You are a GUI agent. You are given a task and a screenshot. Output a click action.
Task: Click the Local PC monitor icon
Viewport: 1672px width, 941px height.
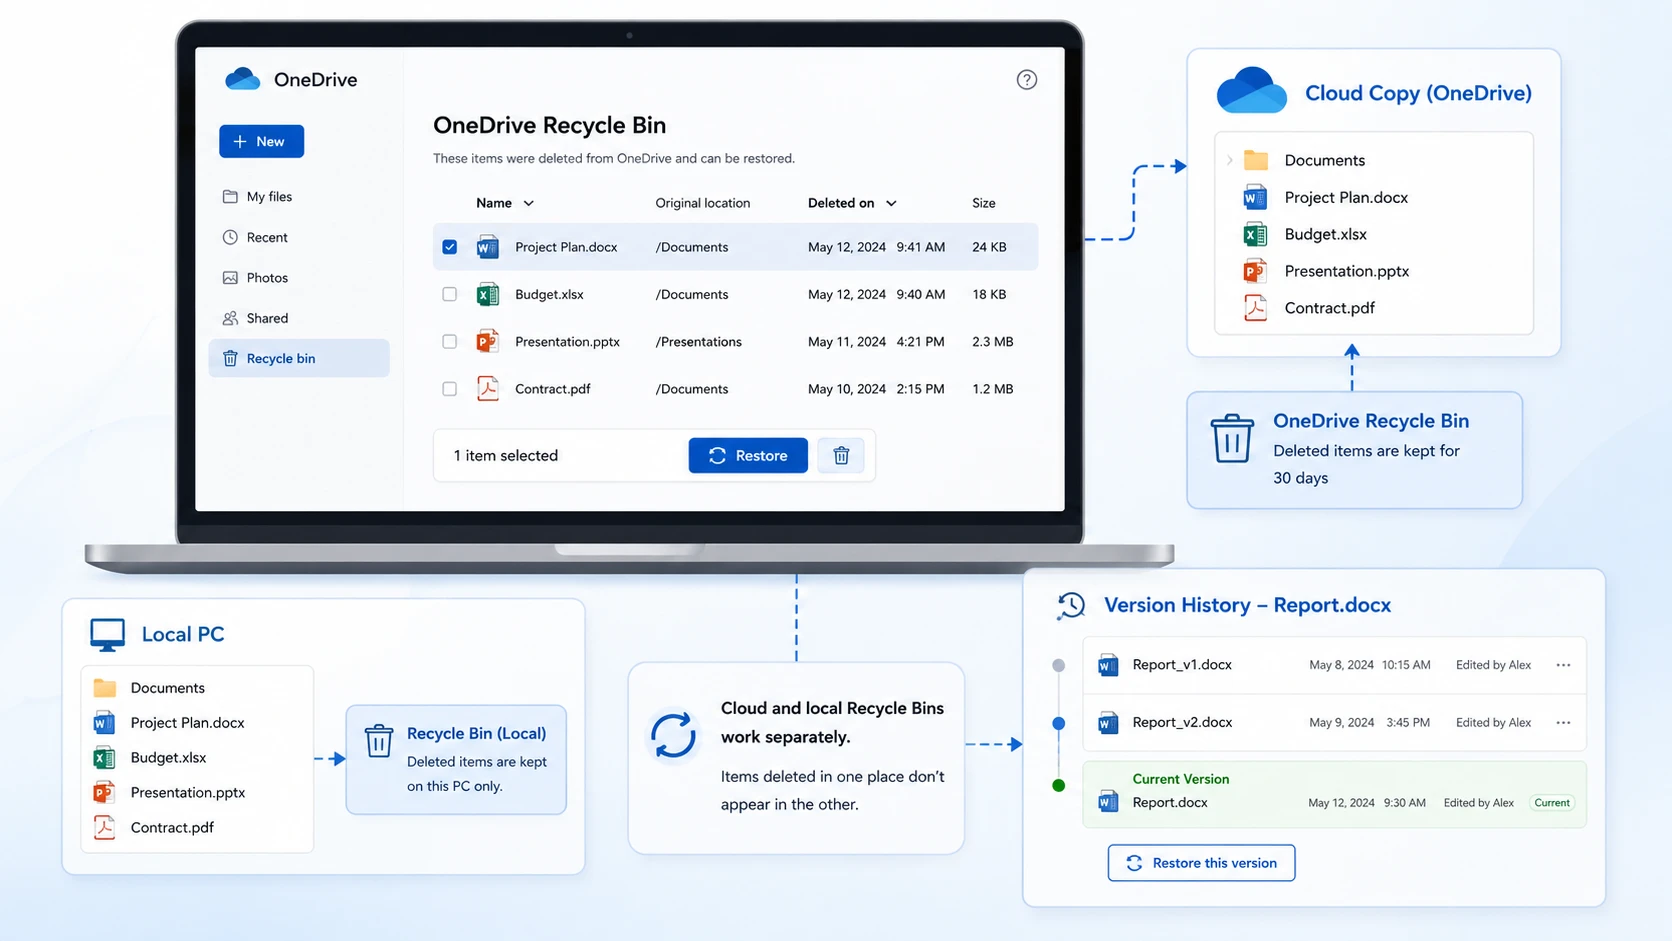tap(107, 635)
